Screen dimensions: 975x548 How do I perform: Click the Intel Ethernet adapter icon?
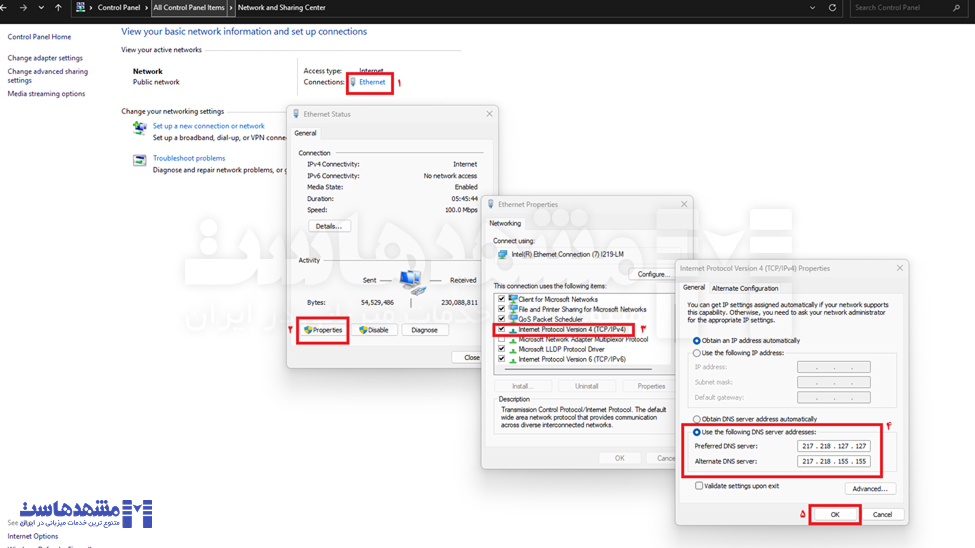502,254
